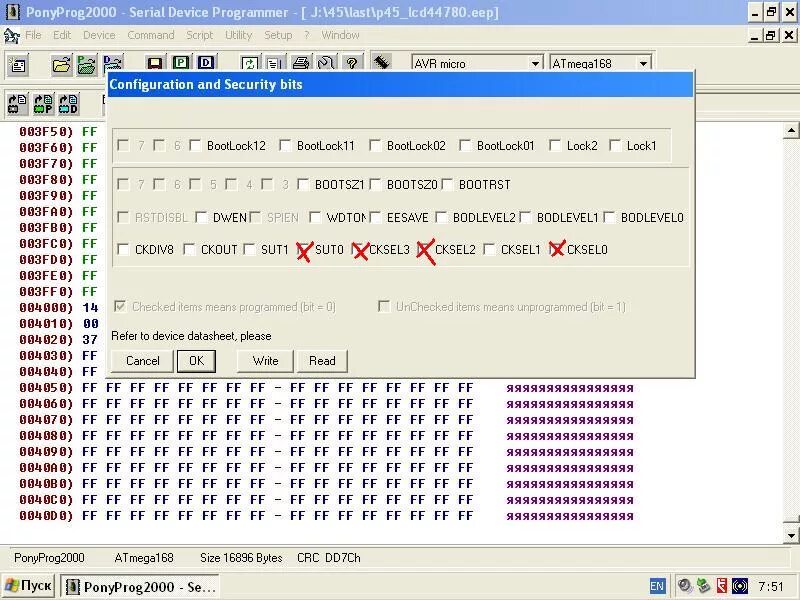Viewport: 800px width, 600px height.
Task: Toggle the BootLock11 checkbox
Action: 285,145
